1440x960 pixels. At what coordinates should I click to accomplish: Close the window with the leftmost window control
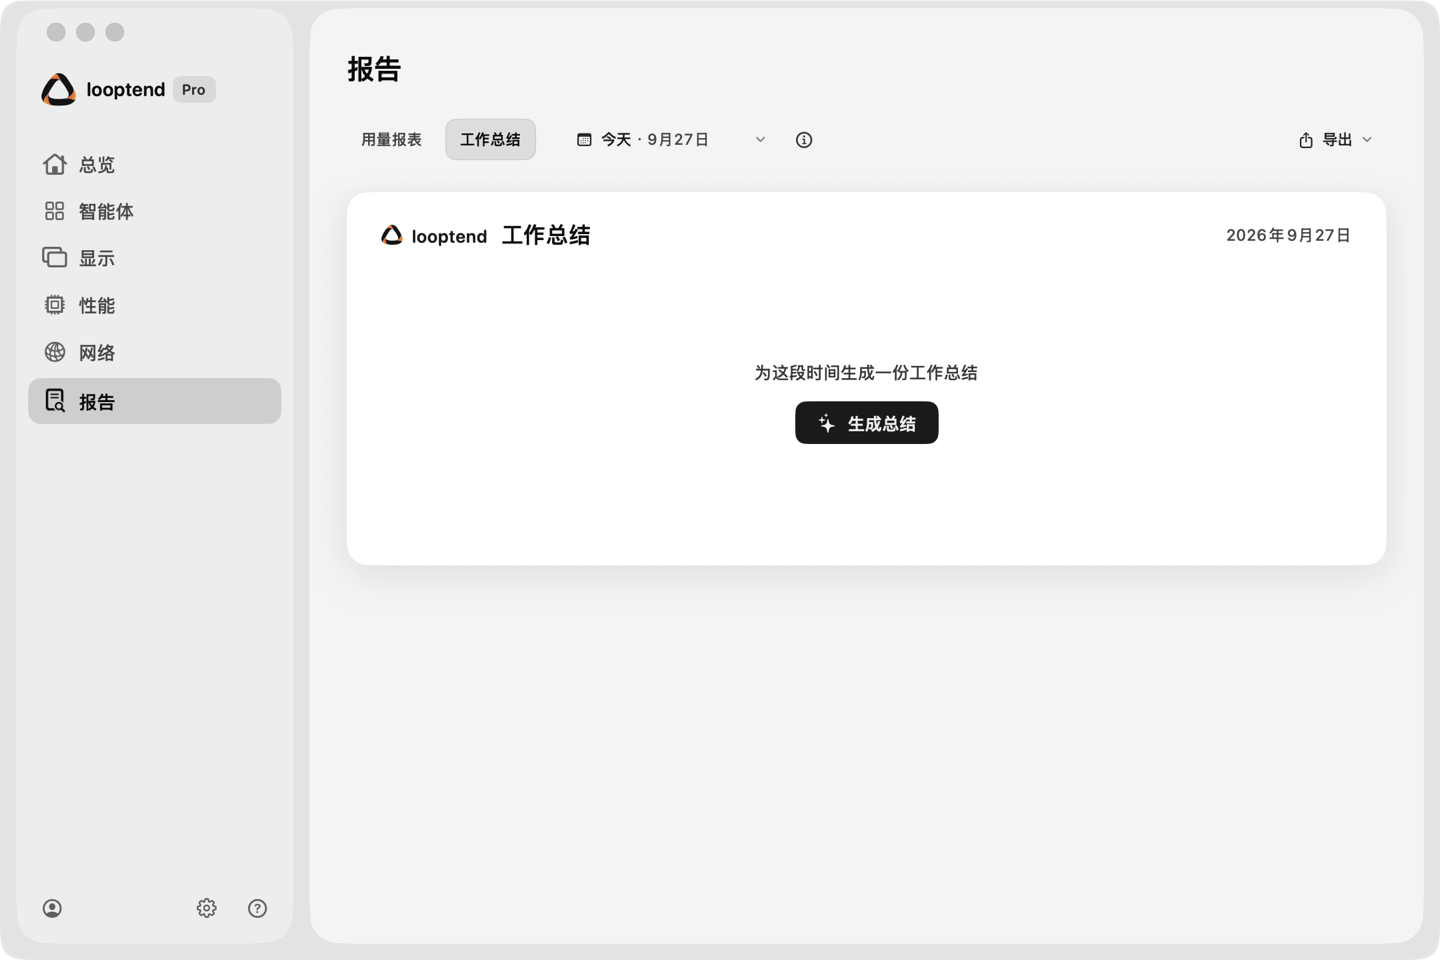point(56,32)
